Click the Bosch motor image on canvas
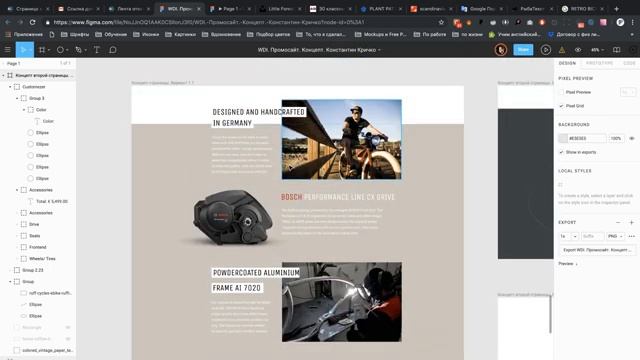Image resolution: width=640 pixels, height=360 pixels. click(232, 218)
